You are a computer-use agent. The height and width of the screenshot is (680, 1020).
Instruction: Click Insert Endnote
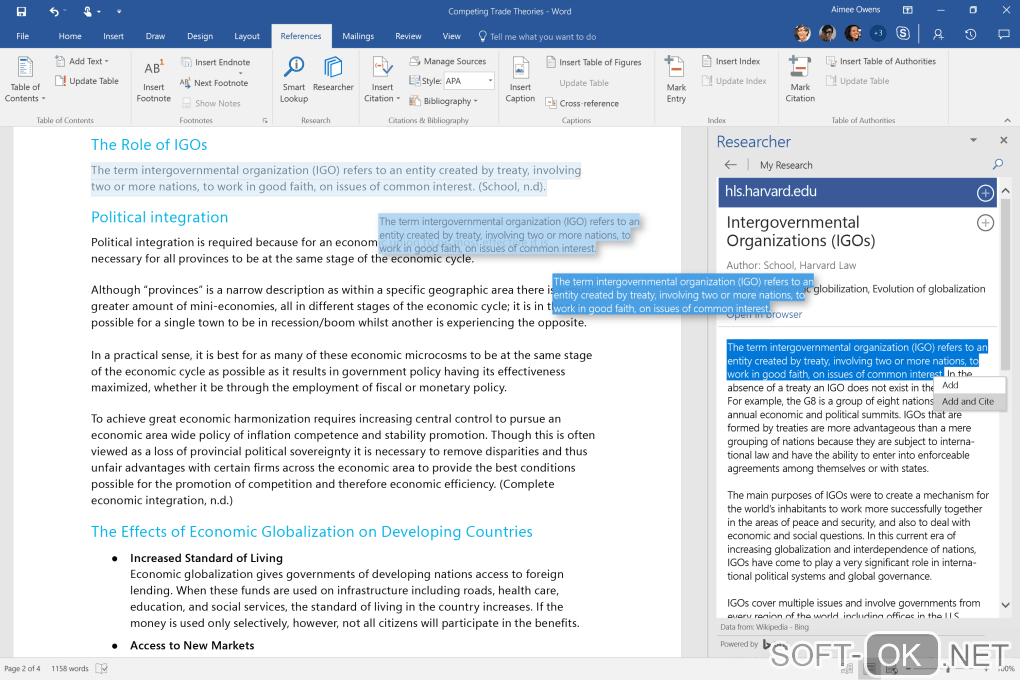216,62
